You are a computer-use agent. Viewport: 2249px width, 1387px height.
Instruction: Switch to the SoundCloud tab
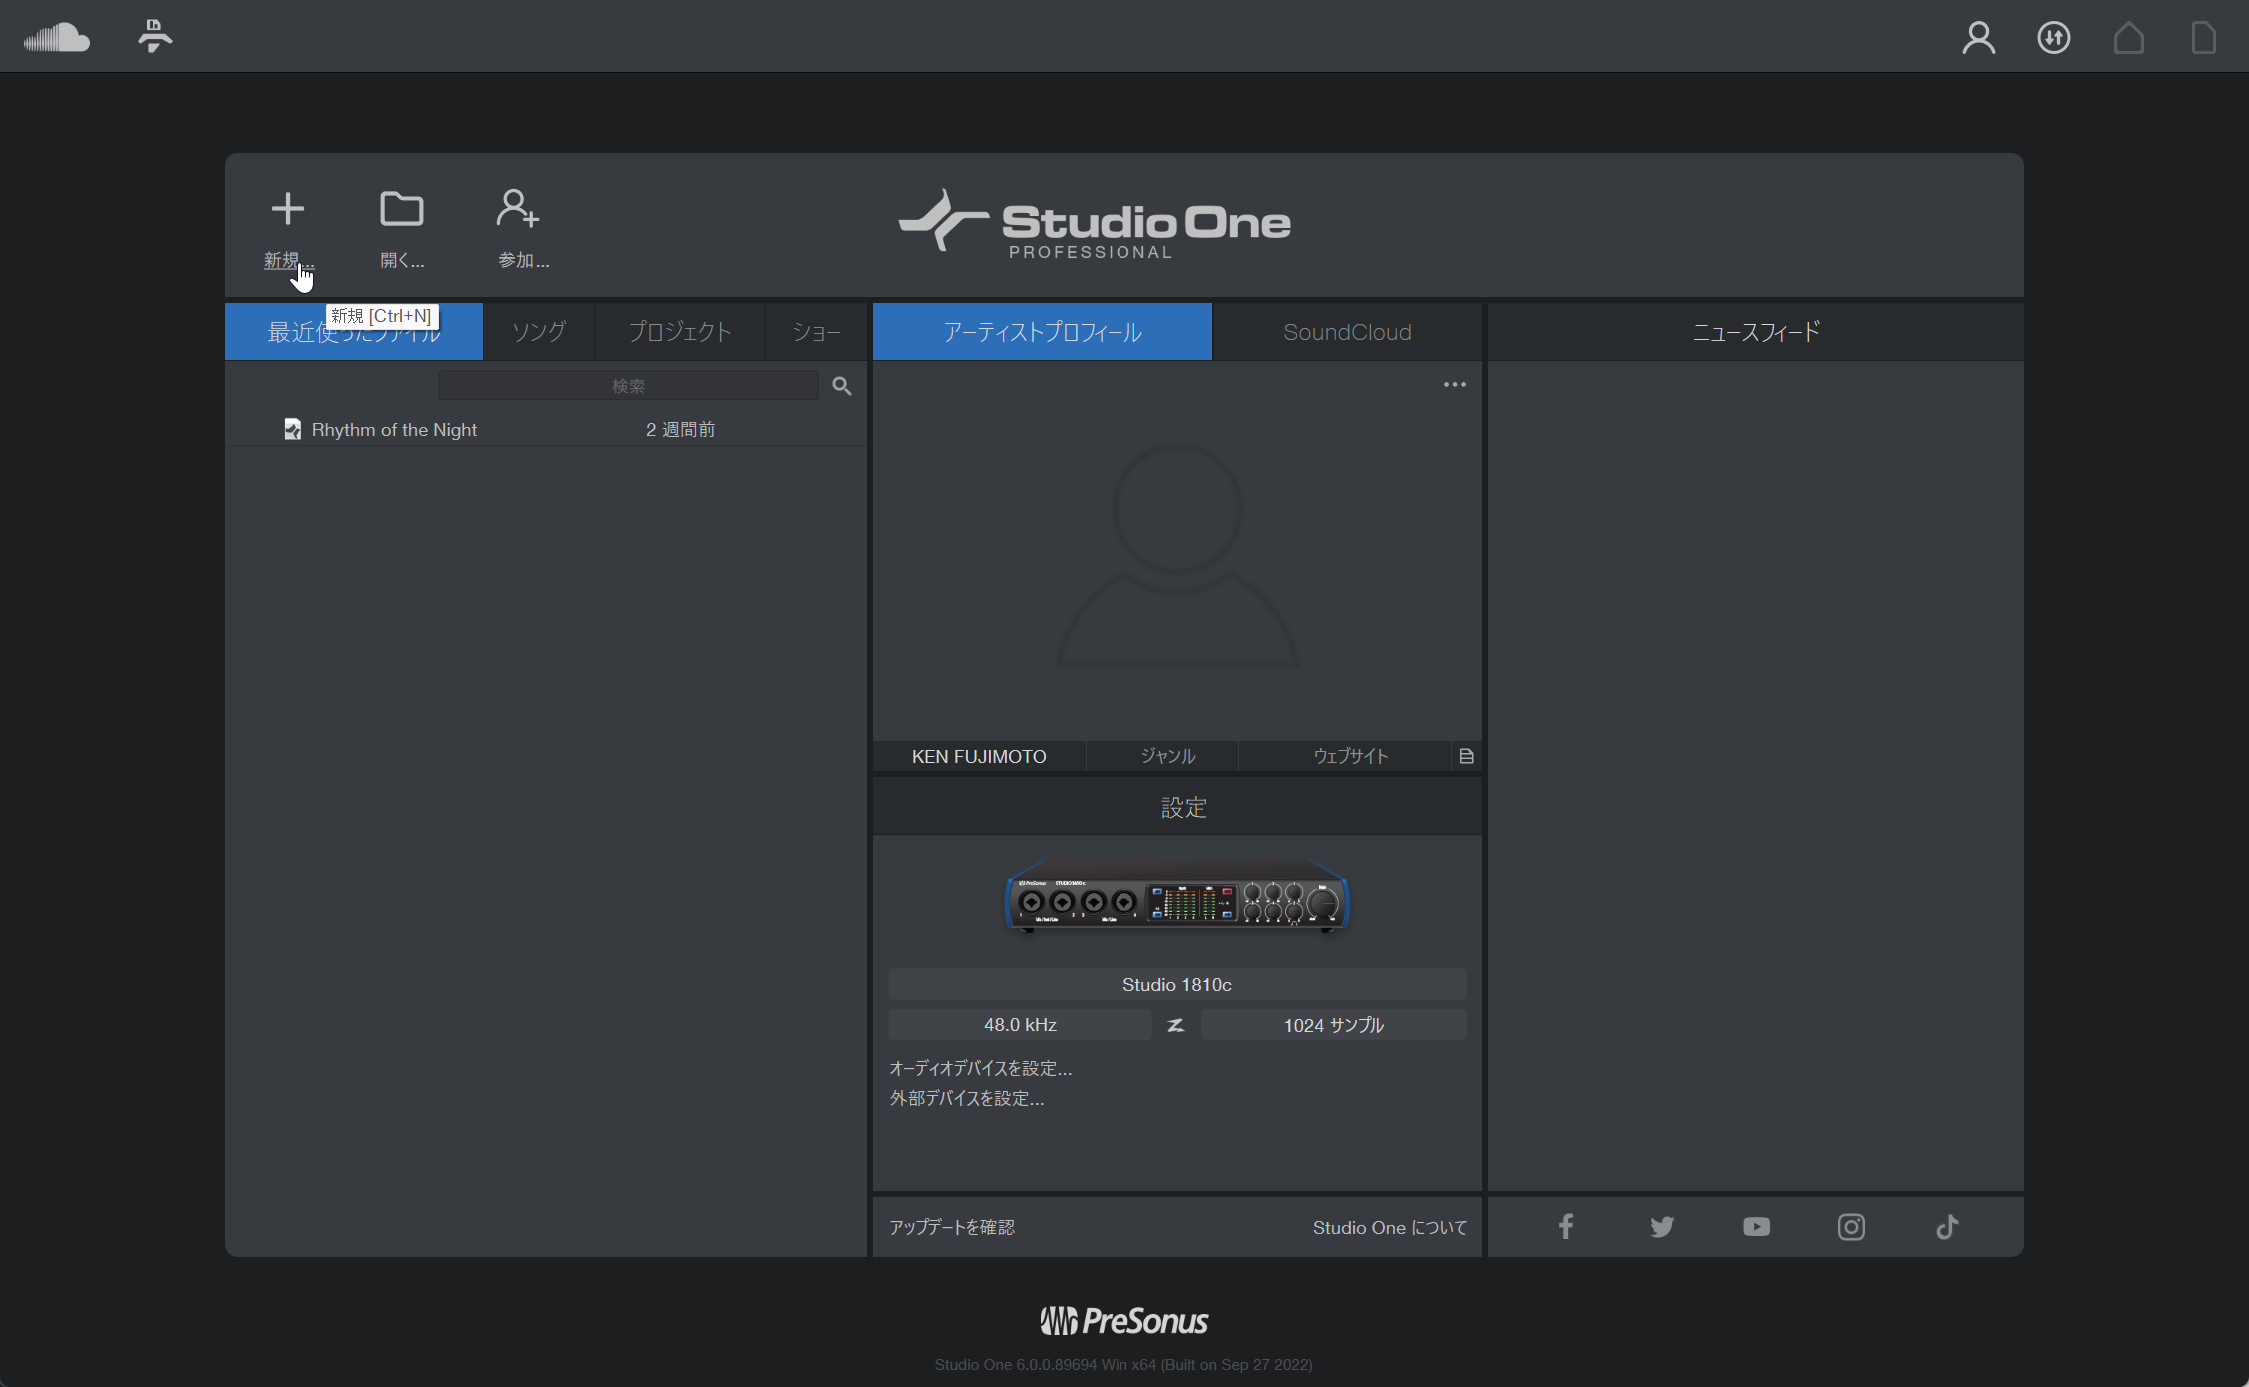tap(1347, 332)
